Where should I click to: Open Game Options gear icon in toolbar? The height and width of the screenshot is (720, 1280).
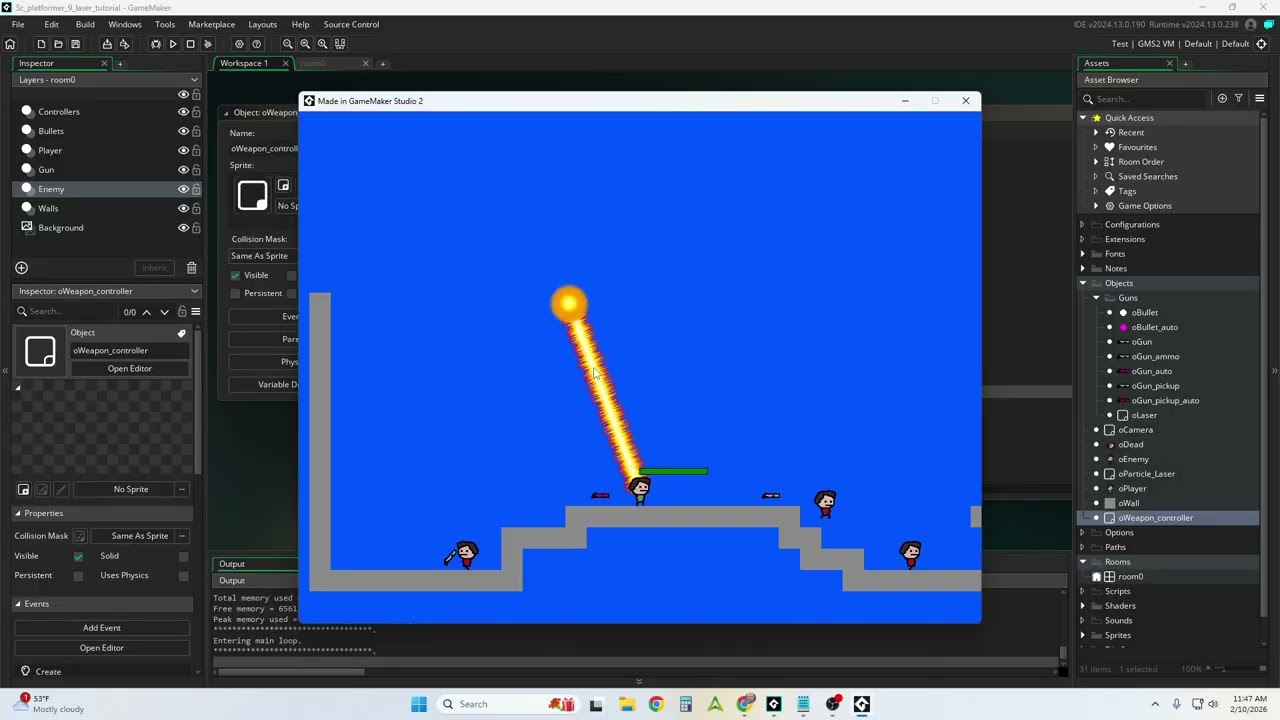pyautogui.click(x=239, y=44)
